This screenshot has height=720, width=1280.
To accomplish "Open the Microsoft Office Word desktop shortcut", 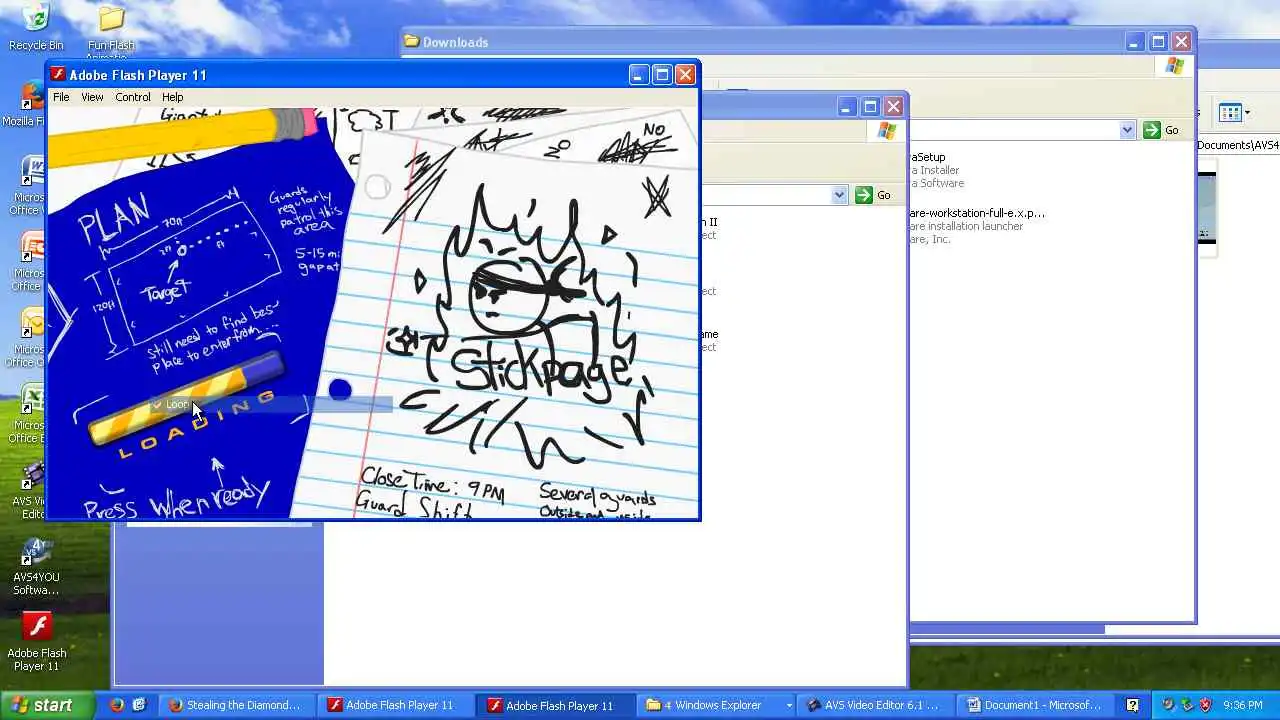I will 26,185.
